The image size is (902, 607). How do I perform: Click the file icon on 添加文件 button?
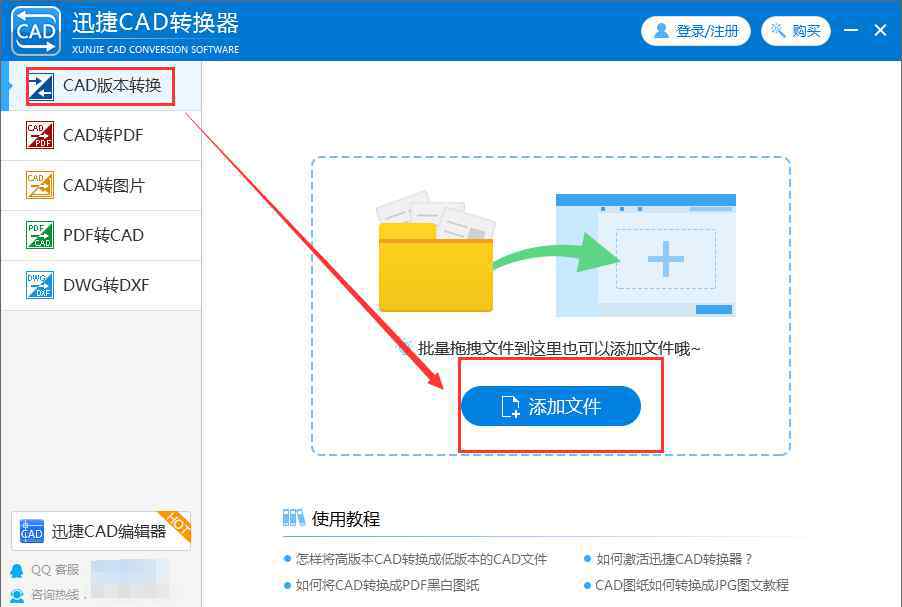pyautogui.click(x=510, y=407)
